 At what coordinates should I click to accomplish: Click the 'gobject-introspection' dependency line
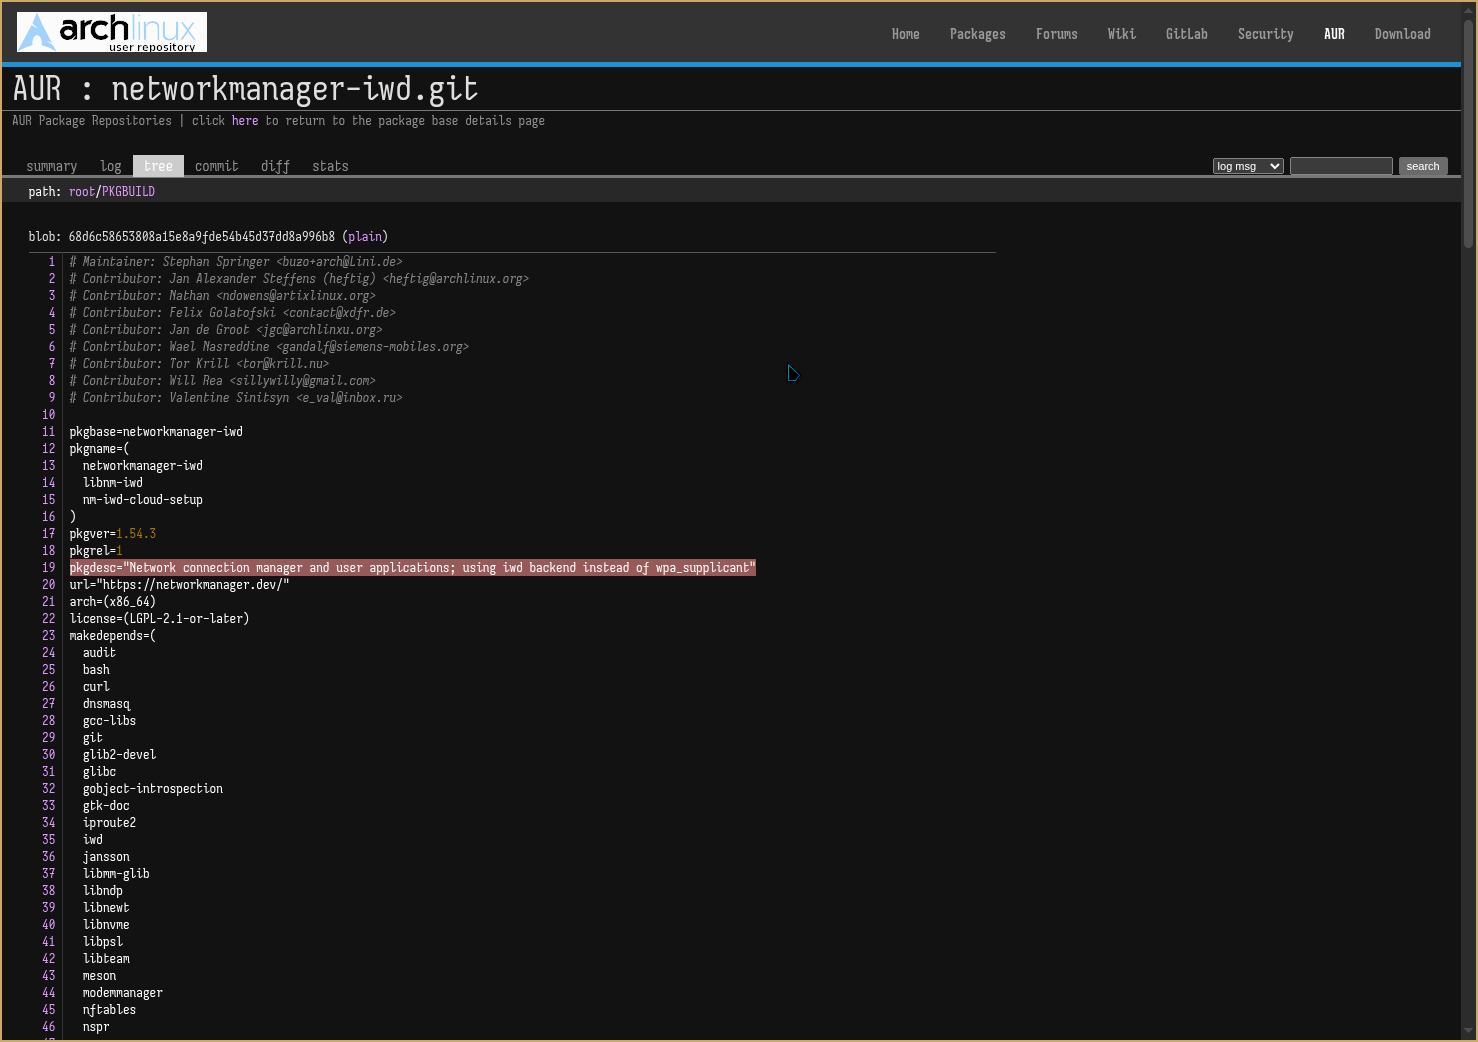coord(153,789)
